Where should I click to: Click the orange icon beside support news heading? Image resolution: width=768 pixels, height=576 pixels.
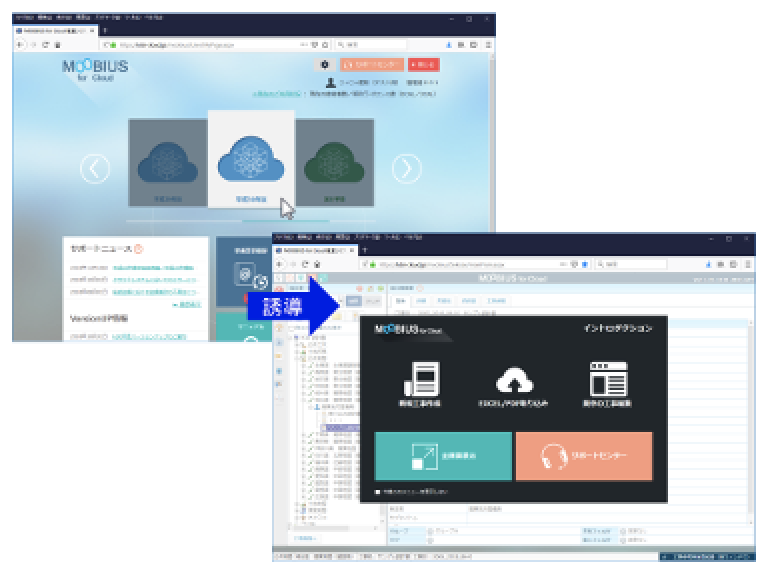coord(139,249)
